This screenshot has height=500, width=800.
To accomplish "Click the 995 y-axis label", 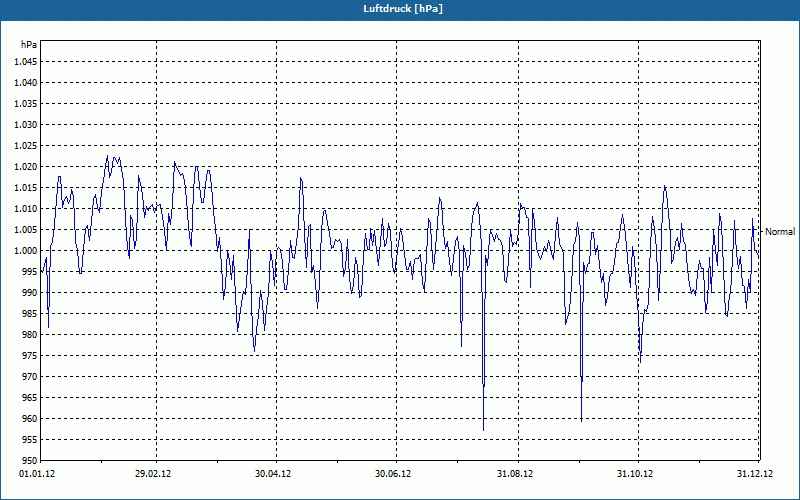I will pyautogui.click(x=30, y=271).
